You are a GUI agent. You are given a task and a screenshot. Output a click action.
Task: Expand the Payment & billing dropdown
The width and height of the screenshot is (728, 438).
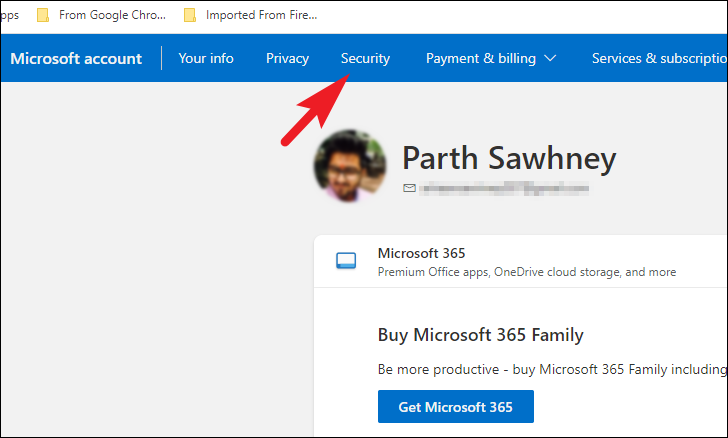[491, 59]
